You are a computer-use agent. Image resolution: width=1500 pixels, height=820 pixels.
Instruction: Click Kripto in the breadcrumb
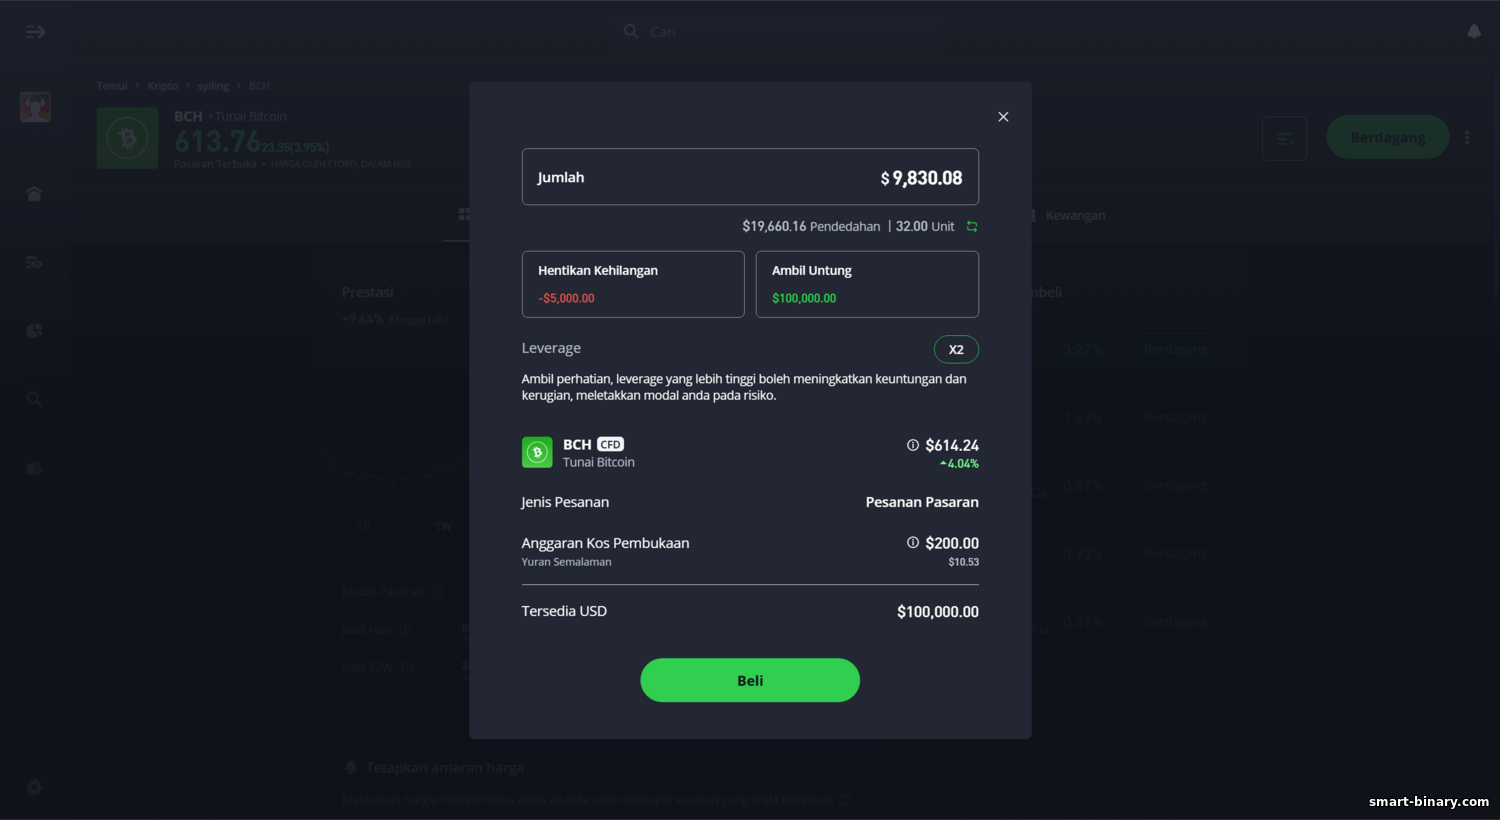pyautogui.click(x=163, y=86)
